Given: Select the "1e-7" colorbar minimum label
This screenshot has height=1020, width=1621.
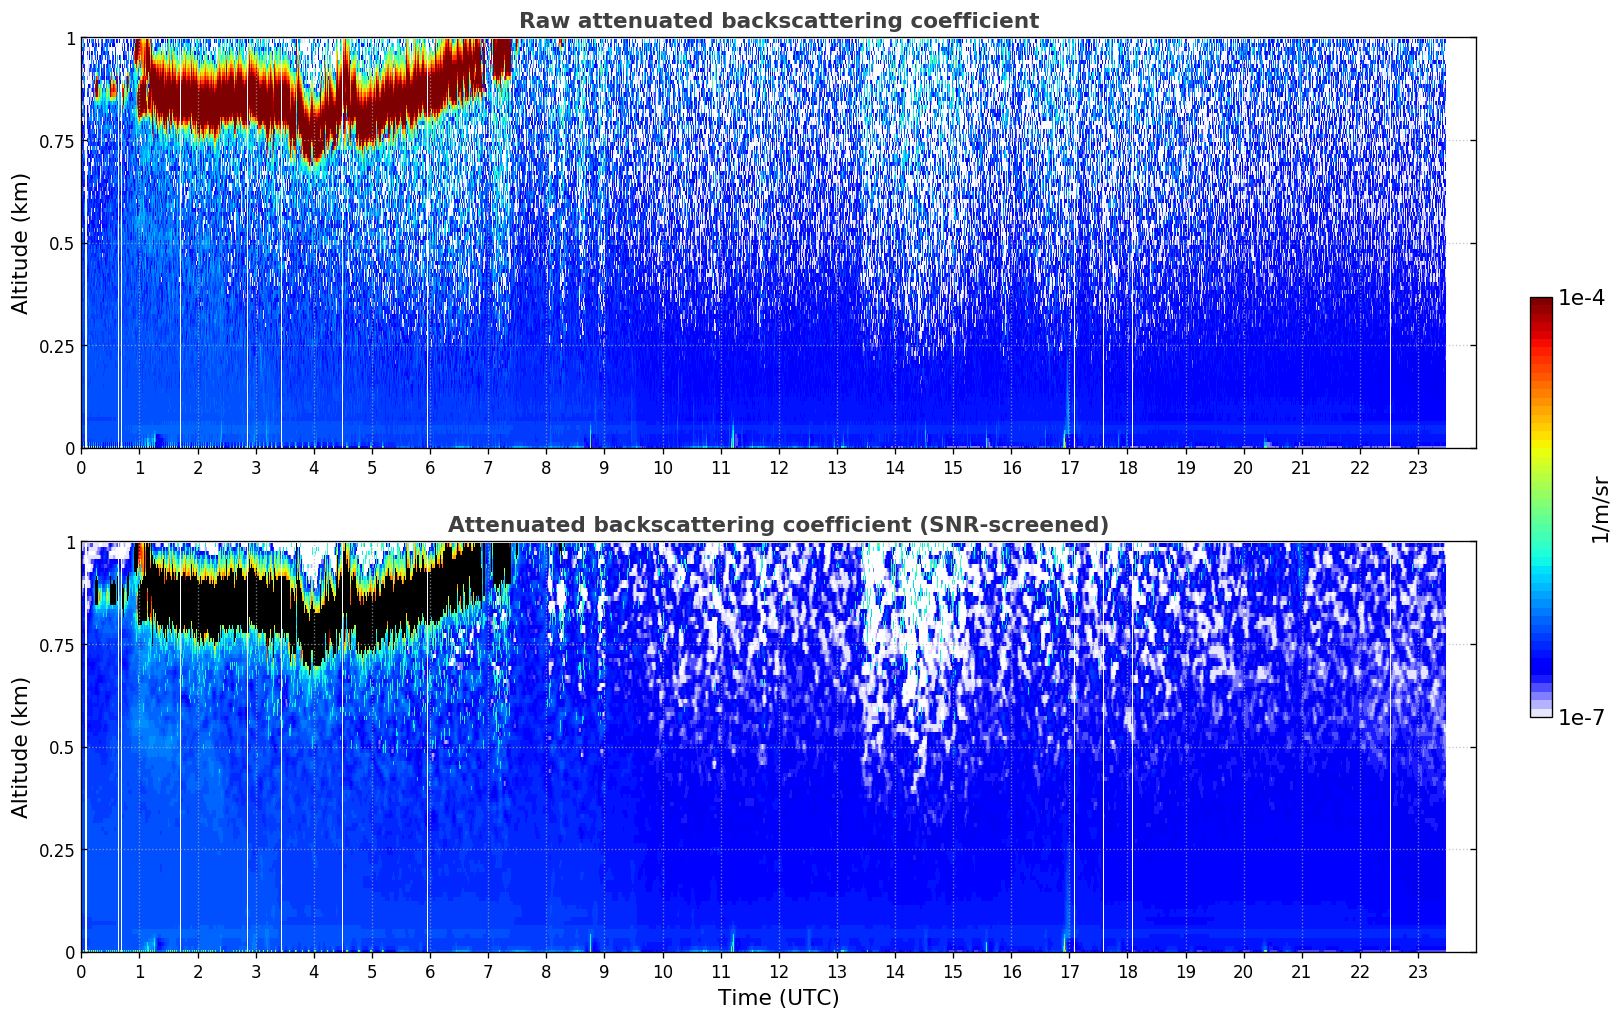Looking at the screenshot, I should [1582, 718].
